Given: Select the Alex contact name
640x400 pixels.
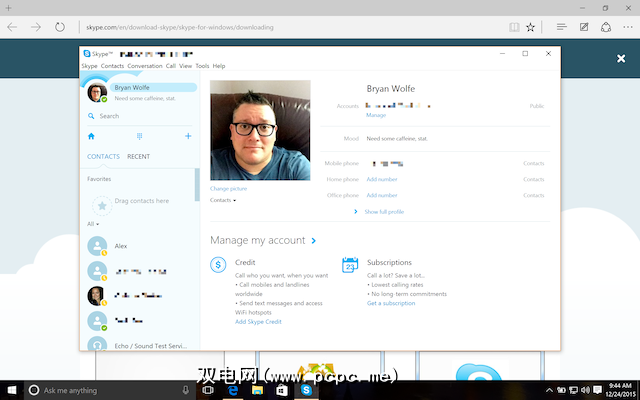Looking at the screenshot, I should pyautogui.click(x=121, y=246).
